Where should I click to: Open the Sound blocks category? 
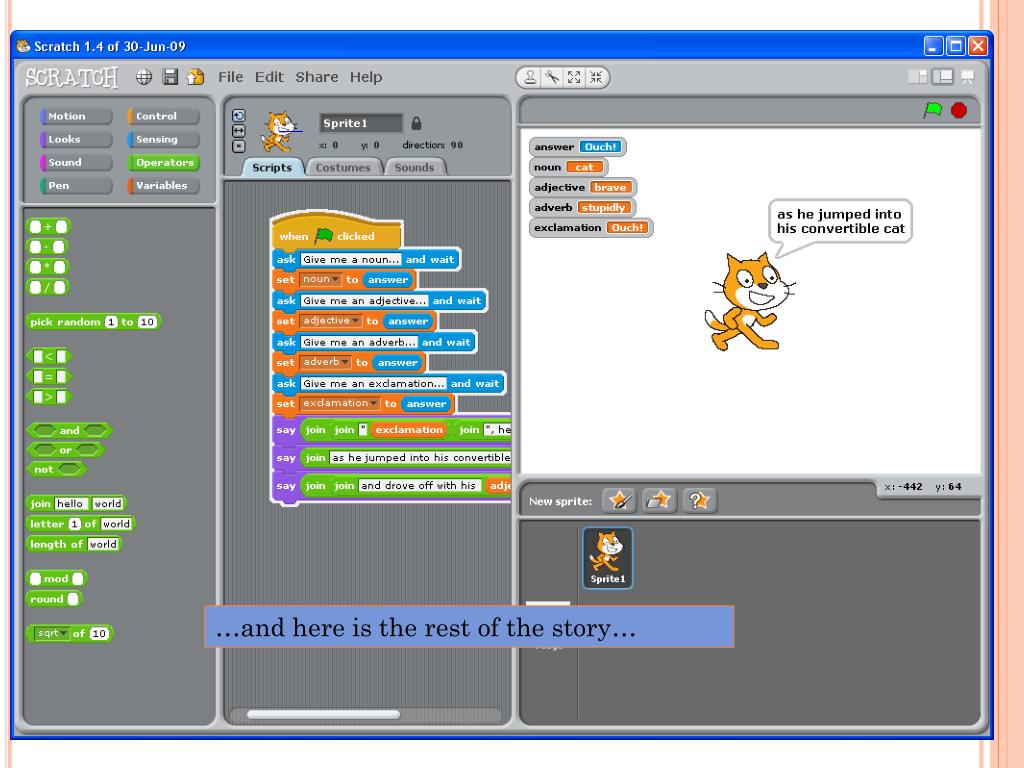76,163
